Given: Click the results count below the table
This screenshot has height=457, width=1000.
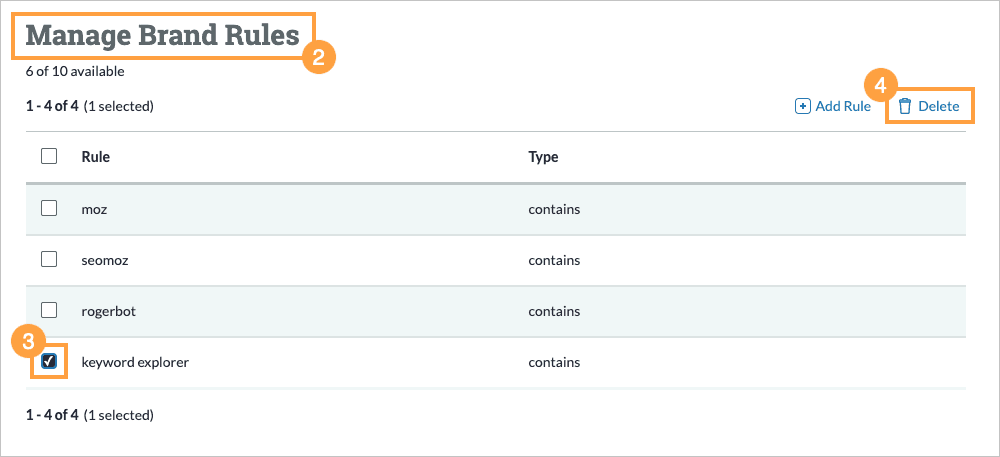Looking at the screenshot, I should 89,414.
